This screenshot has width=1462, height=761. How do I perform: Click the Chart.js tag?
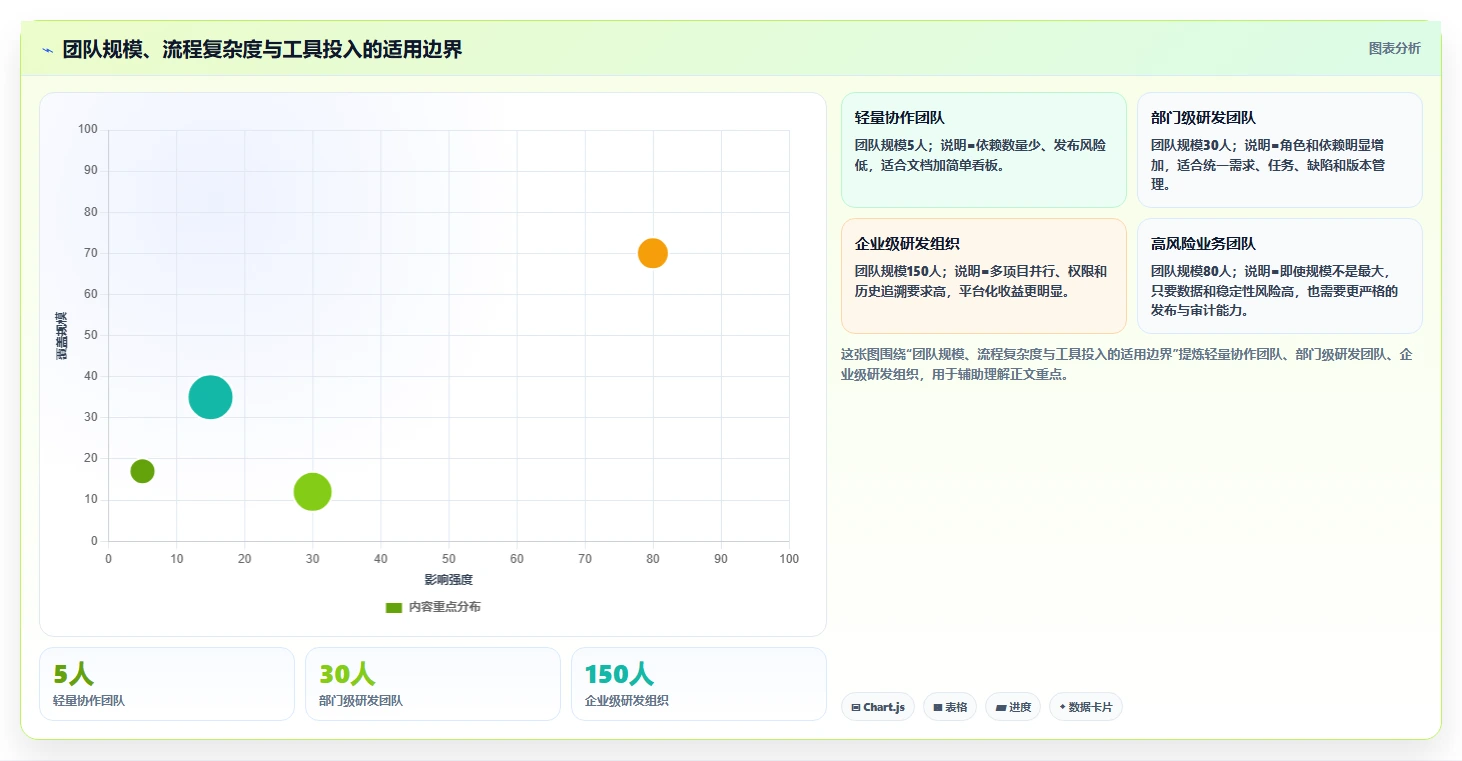878,707
